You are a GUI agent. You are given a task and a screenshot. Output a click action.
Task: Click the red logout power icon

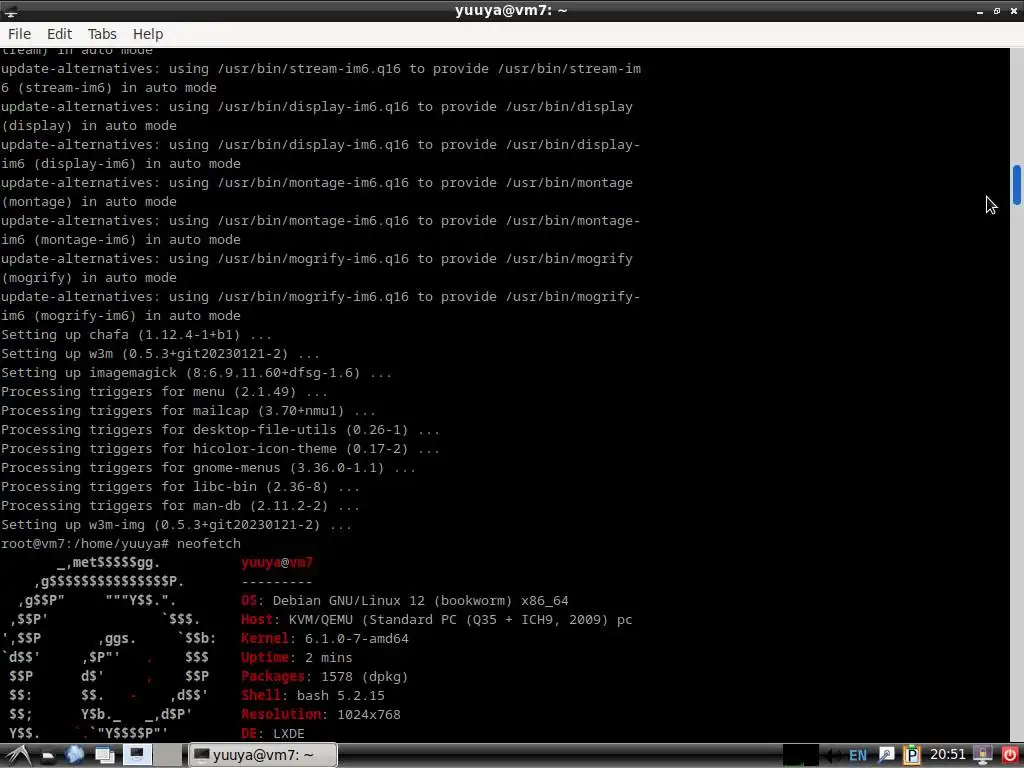[1009, 756]
